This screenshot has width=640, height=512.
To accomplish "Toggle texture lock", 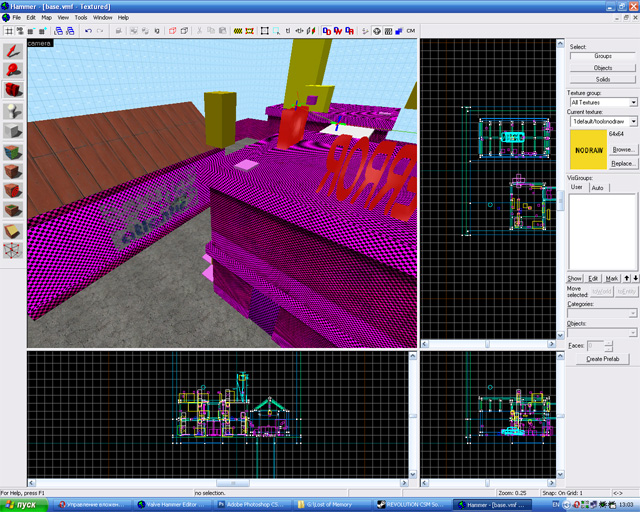I will (x=288, y=31).
